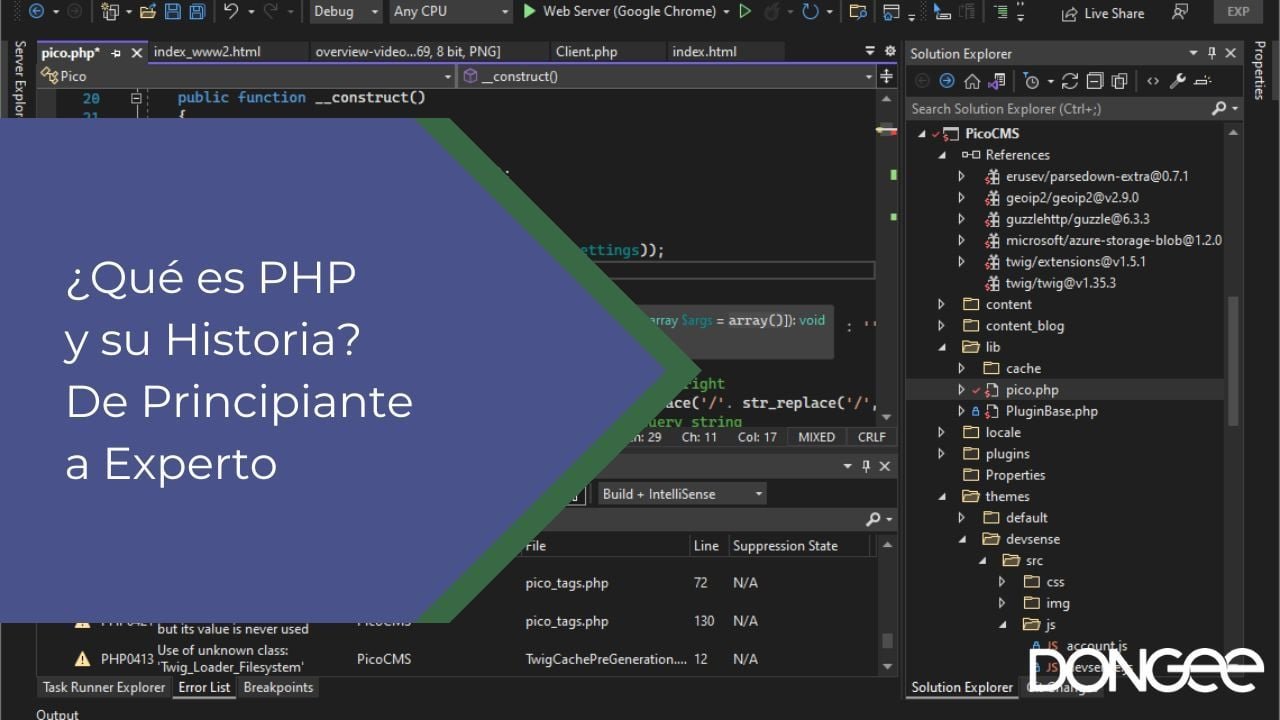The width and height of the screenshot is (1280, 720).
Task: Click the Collapse All icon in Solution Explorer
Action: tap(1095, 81)
